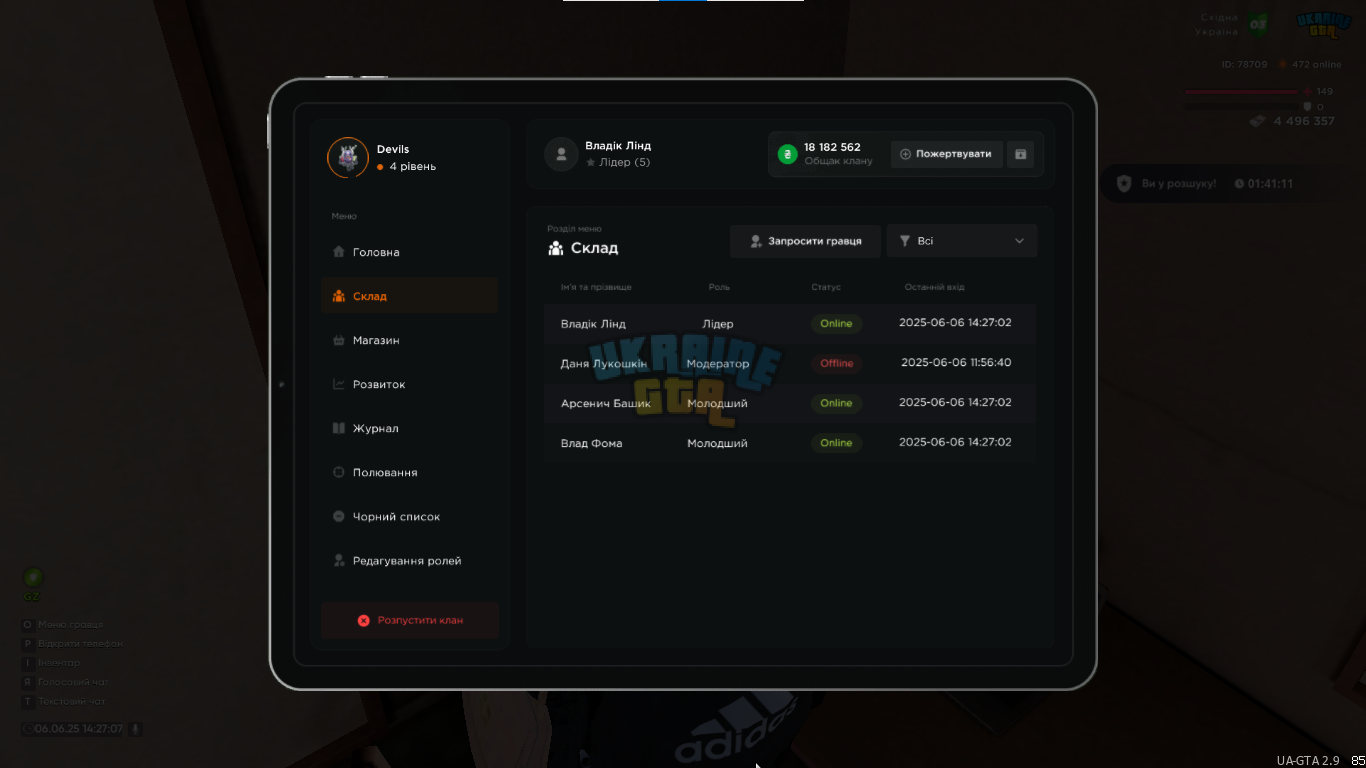This screenshot has height=768, width=1366.
Task: Click the Пожертвувати donate button
Action: pos(946,154)
